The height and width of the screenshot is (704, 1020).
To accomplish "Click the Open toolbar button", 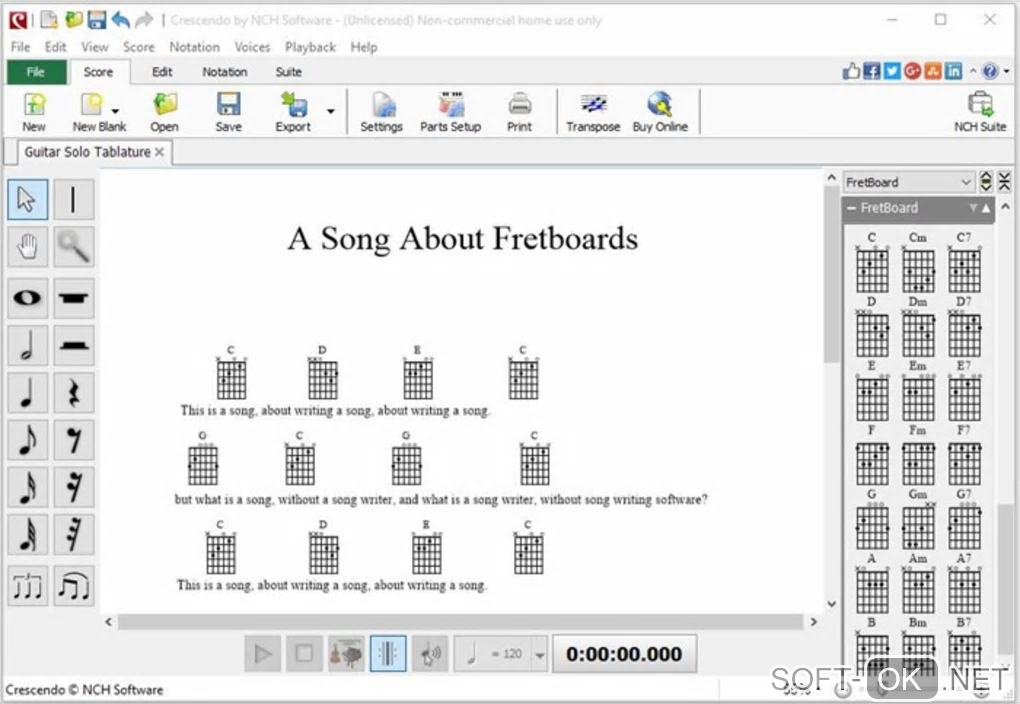I will point(165,112).
